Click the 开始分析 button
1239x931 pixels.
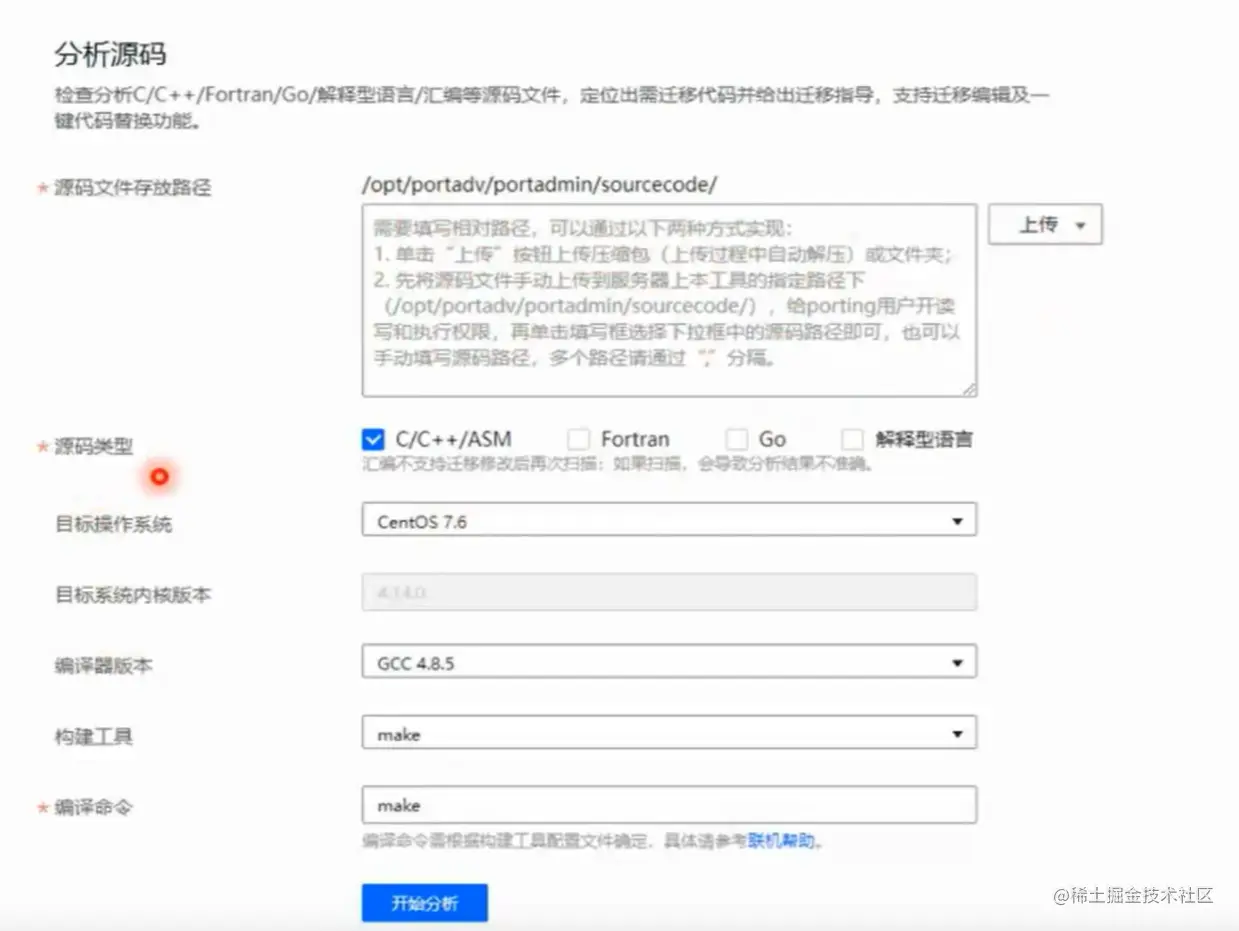(x=424, y=903)
